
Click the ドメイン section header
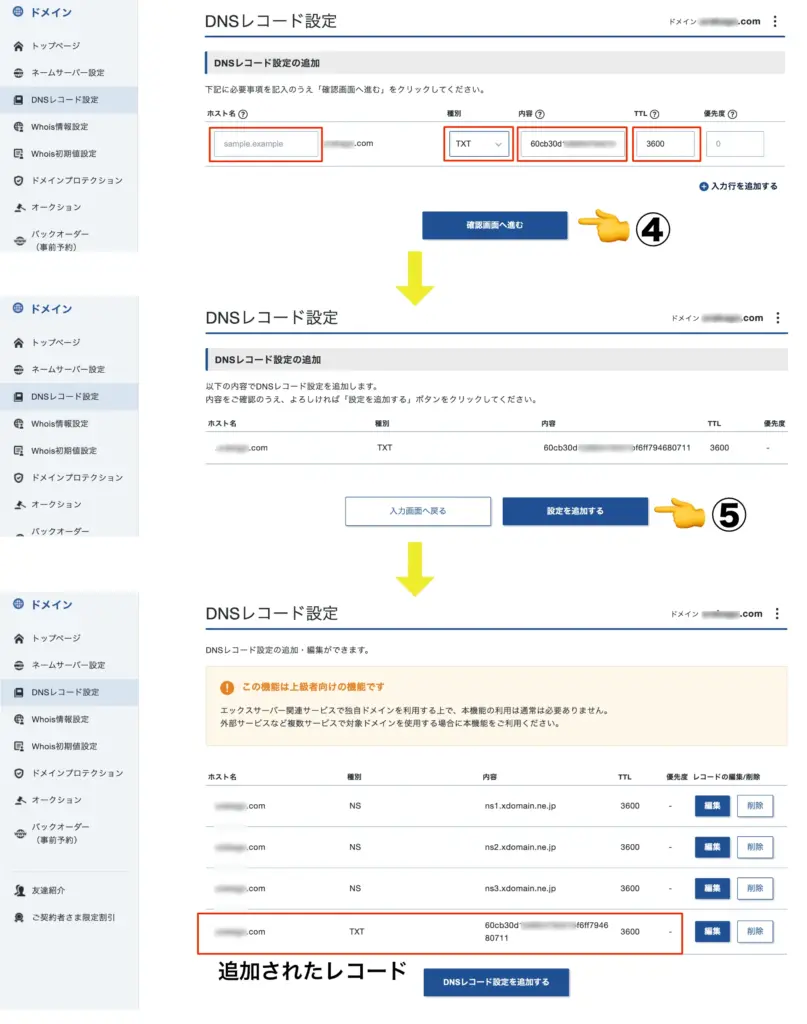tap(40, 13)
